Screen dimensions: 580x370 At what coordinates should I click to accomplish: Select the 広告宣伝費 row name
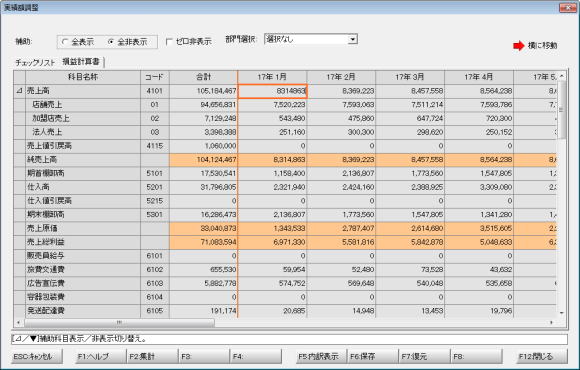pos(45,283)
